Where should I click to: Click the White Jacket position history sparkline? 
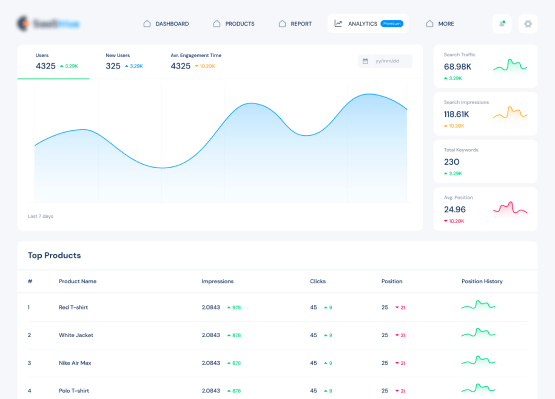(x=478, y=333)
